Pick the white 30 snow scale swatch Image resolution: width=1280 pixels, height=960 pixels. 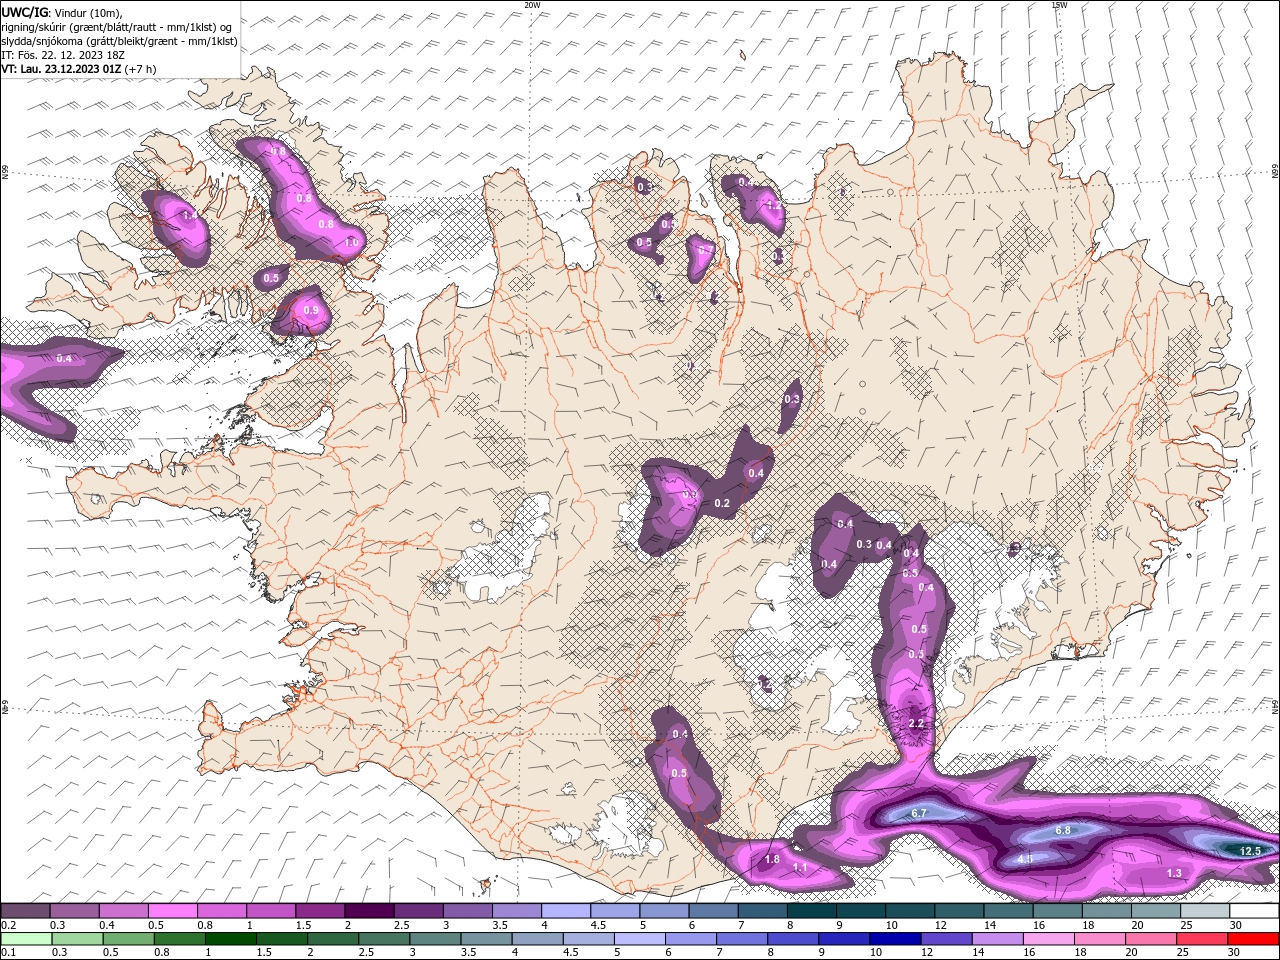[x=1254, y=911]
